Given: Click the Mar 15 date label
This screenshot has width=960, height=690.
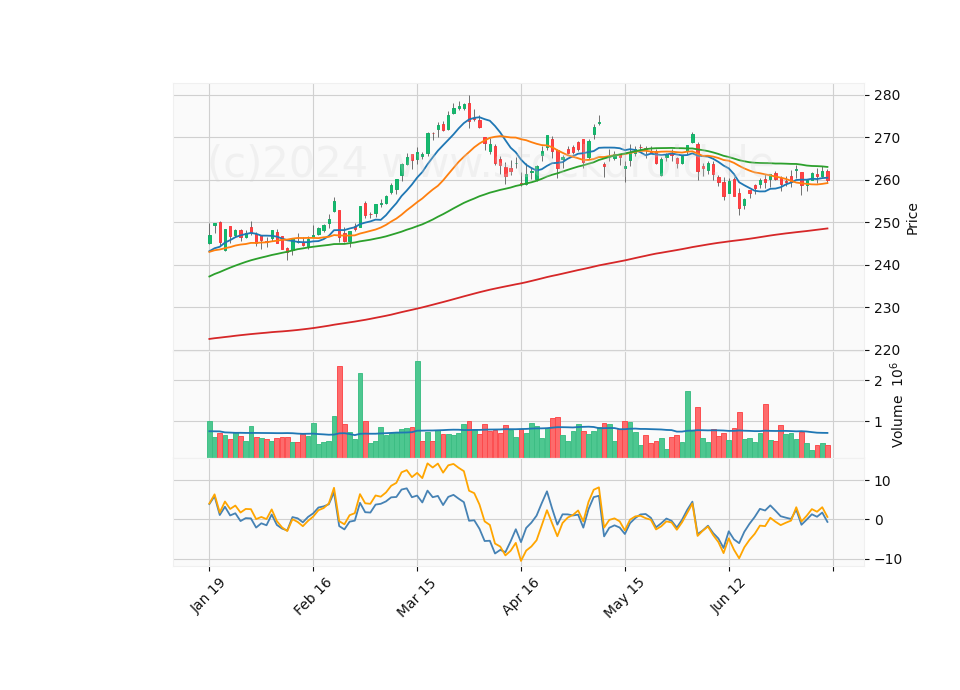Looking at the screenshot, I should click(x=416, y=597).
